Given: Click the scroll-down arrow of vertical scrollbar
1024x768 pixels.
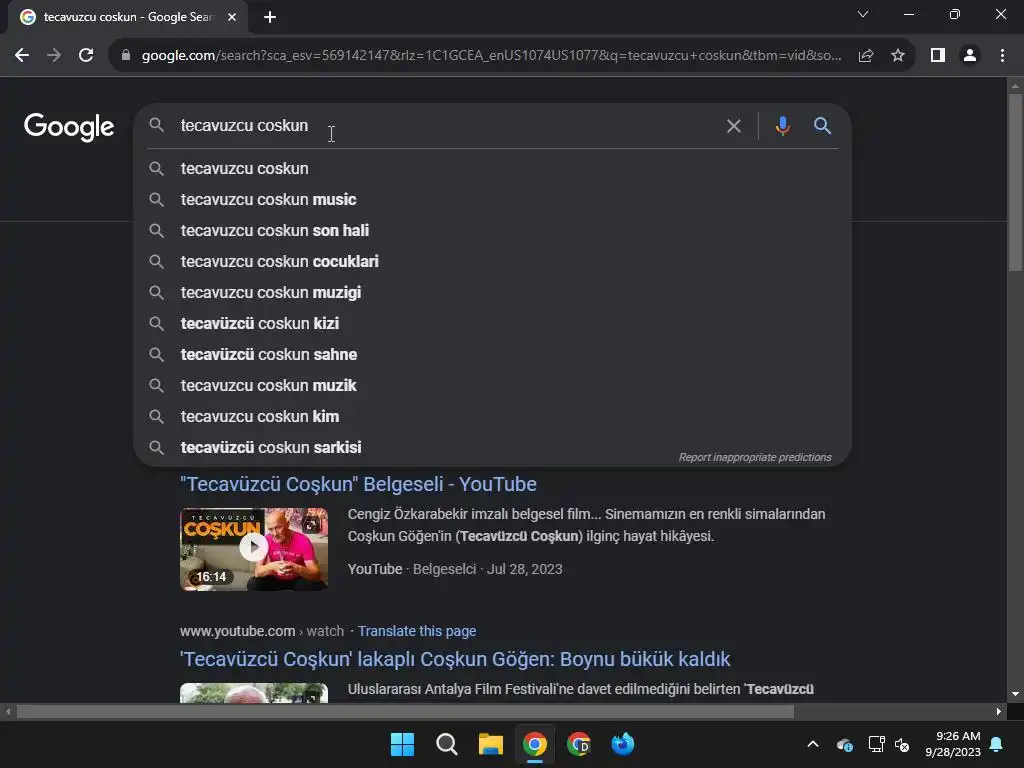Looking at the screenshot, I should [x=1015, y=694].
